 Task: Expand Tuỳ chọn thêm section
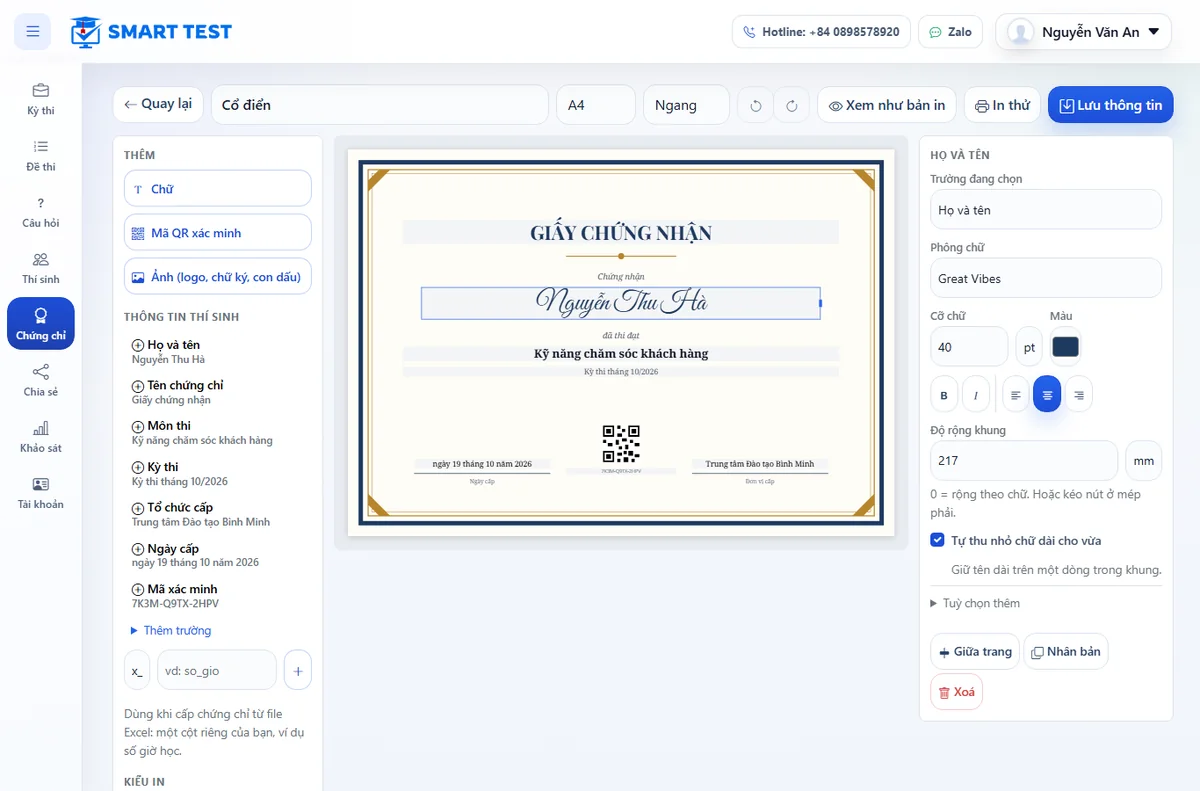point(975,603)
